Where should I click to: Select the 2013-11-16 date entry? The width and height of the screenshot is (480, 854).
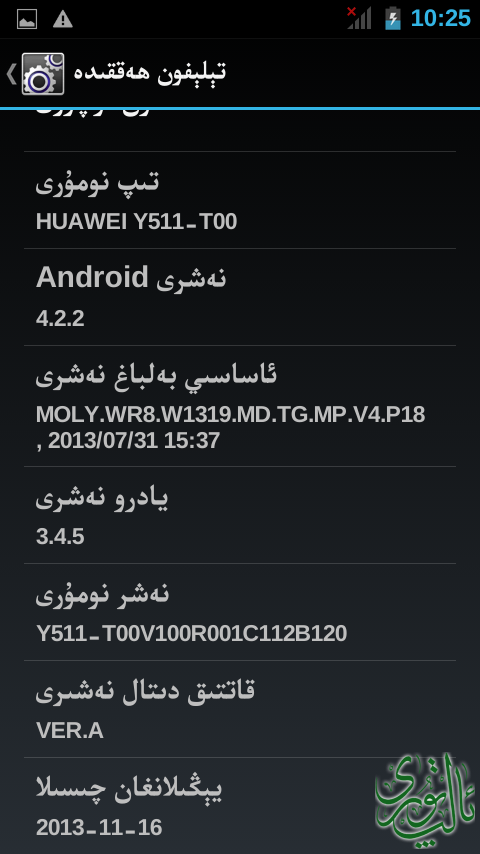(x=240, y=806)
